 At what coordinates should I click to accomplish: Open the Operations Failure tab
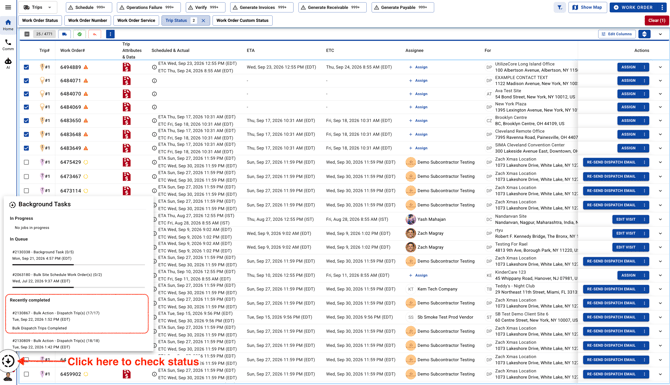[x=148, y=7]
